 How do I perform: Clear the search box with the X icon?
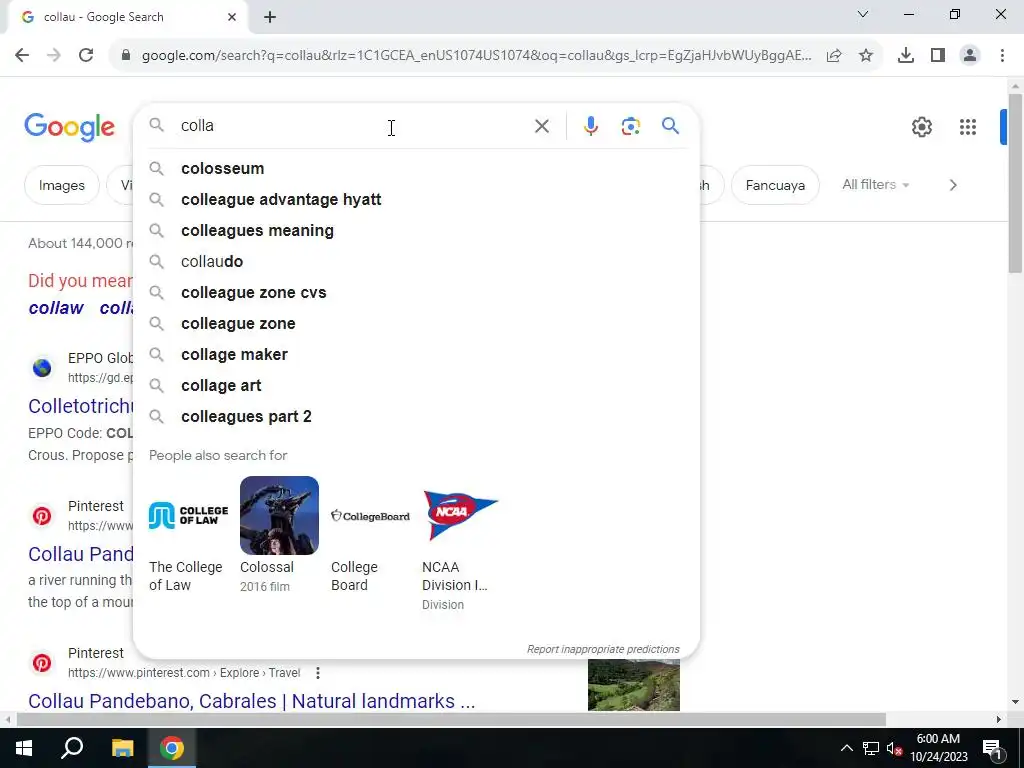pos(541,126)
